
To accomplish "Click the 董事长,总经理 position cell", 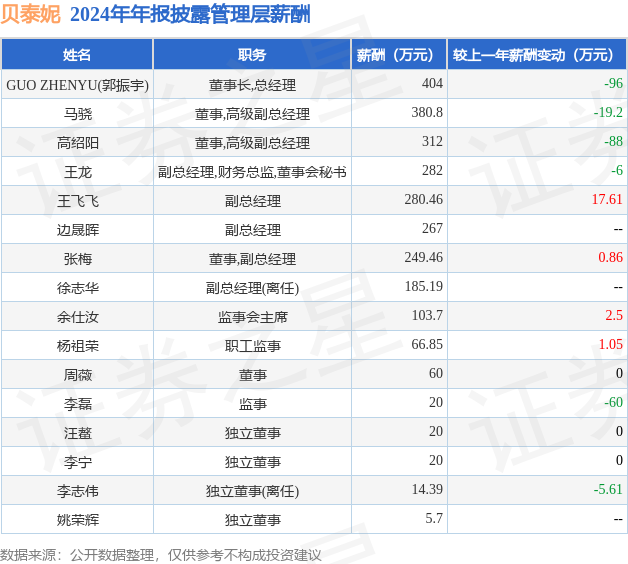I will tap(252, 85).
